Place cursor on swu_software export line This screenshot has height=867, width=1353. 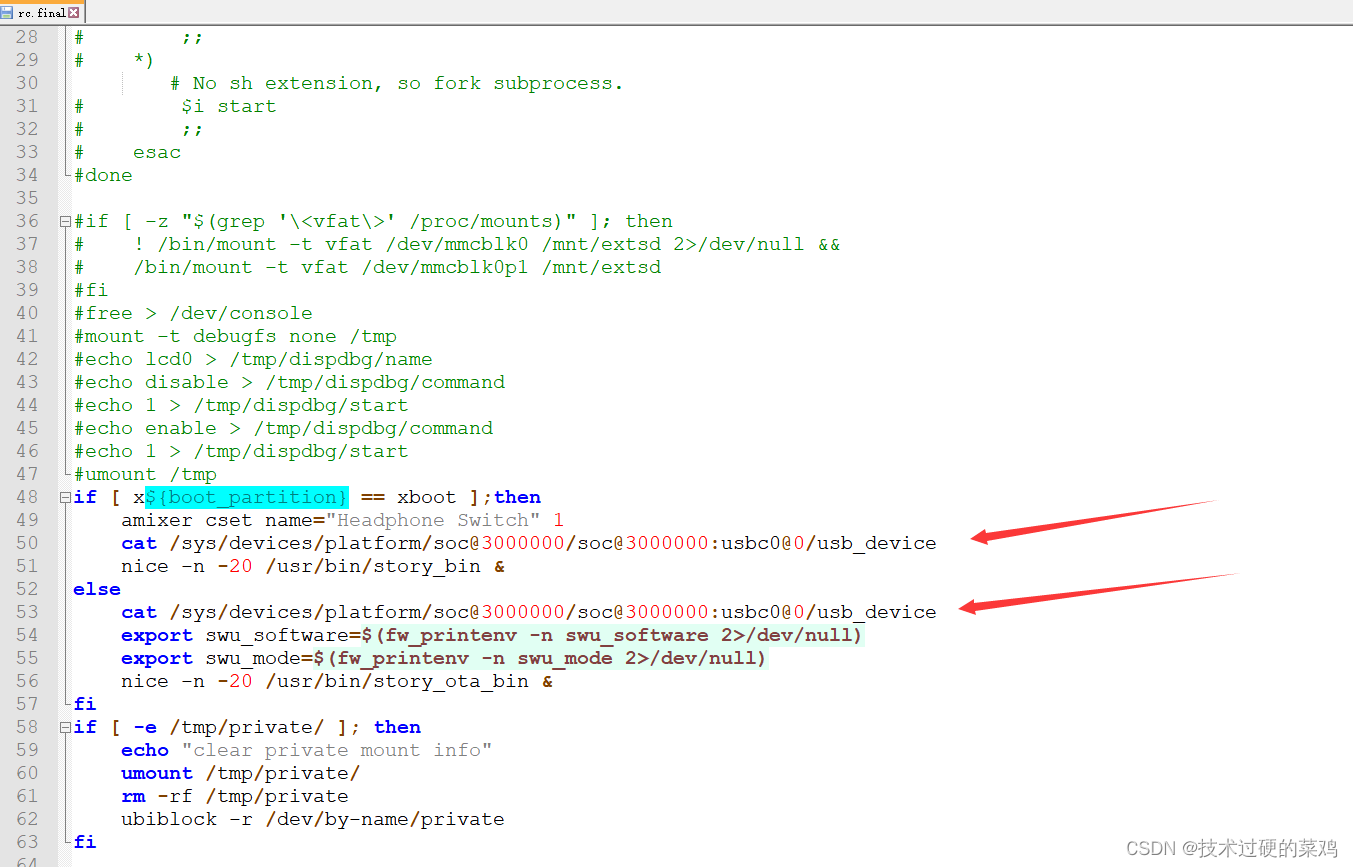coord(490,635)
